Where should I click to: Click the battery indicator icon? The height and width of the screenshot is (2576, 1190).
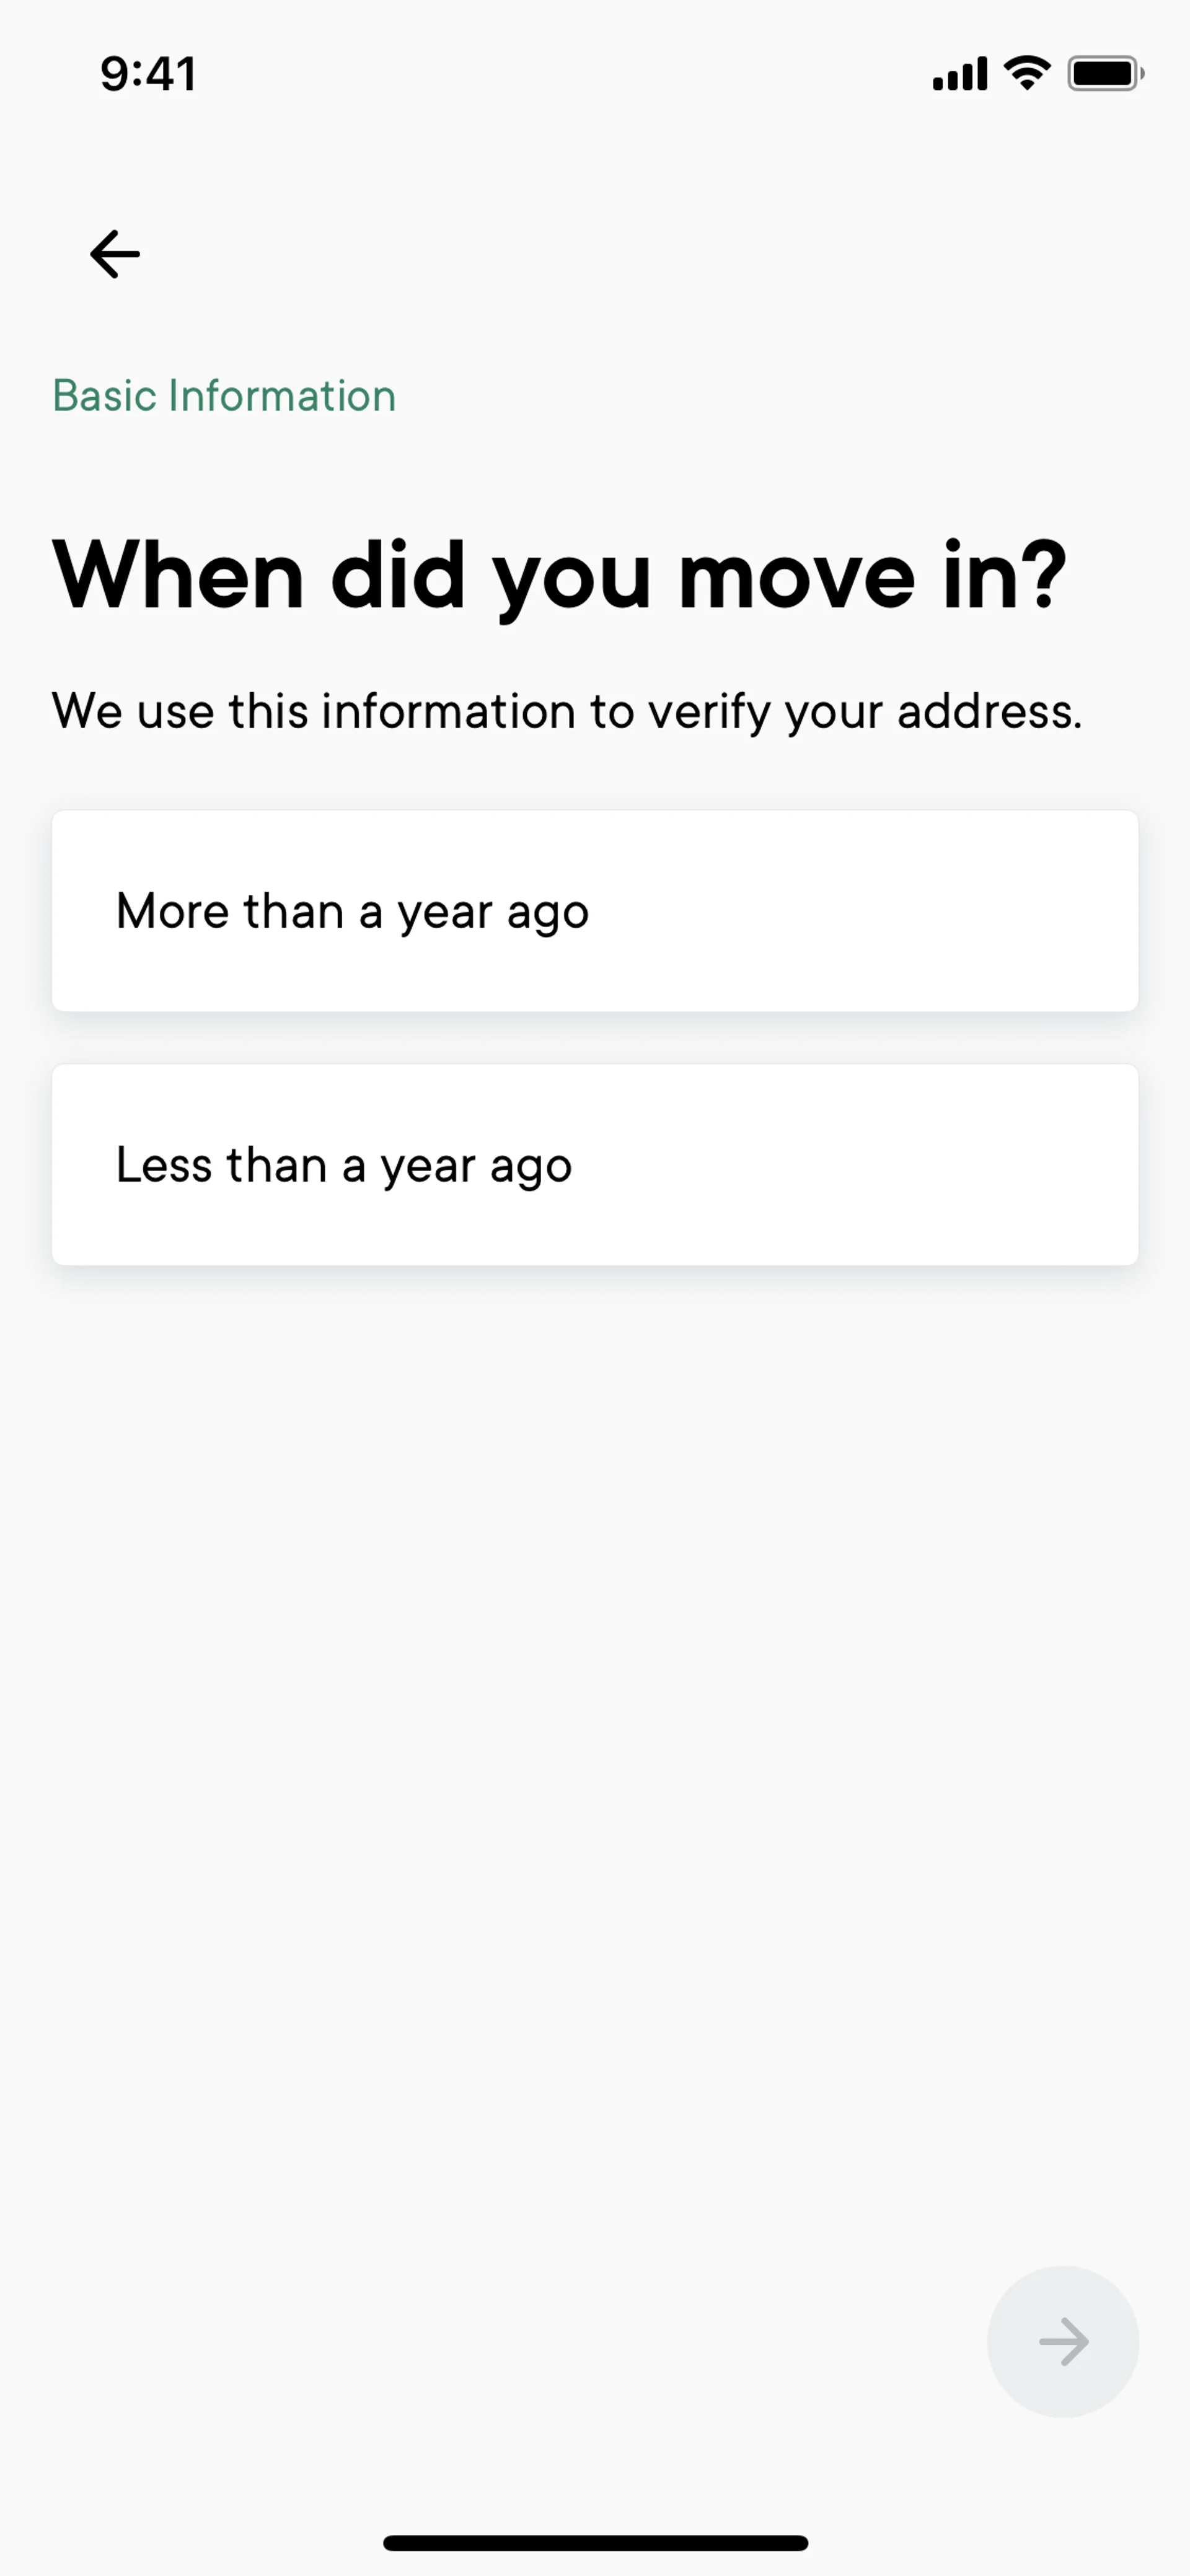1104,74
